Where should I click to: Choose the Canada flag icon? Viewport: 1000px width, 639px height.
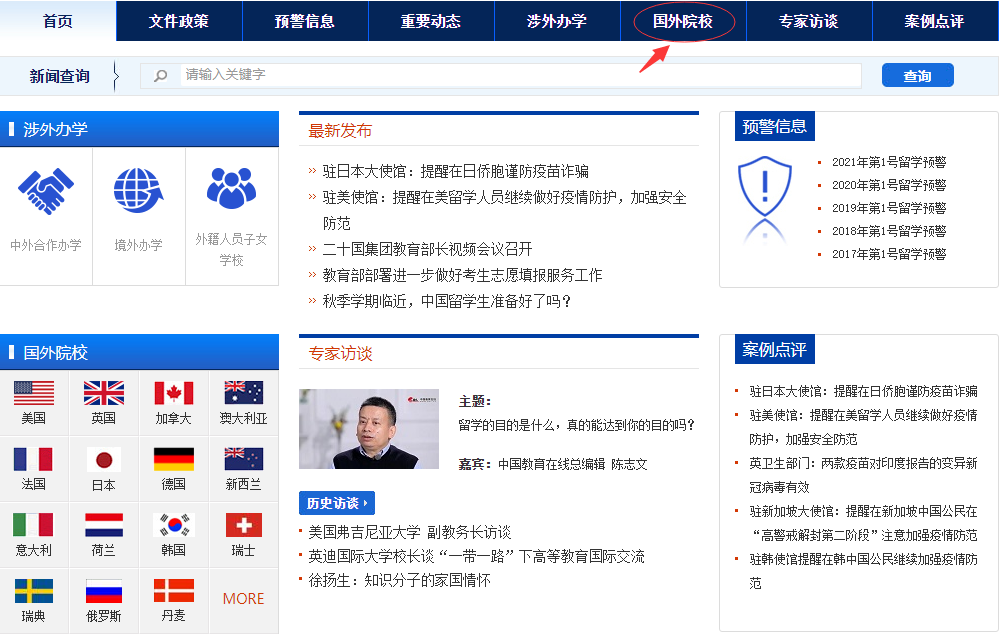point(173,393)
